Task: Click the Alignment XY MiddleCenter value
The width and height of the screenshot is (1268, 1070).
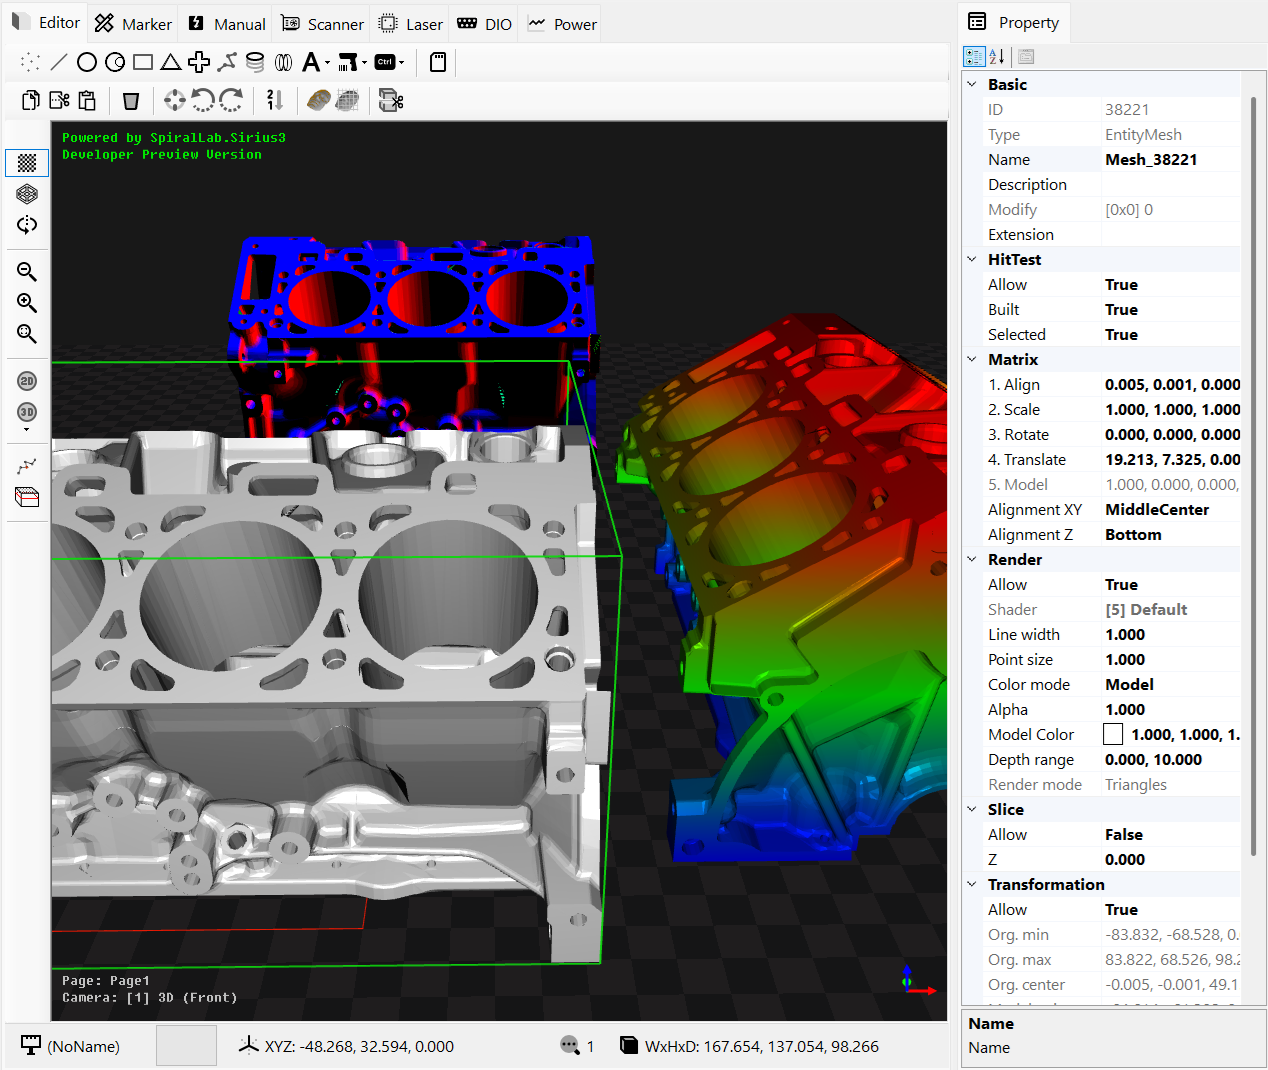Action: (1157, 510)
